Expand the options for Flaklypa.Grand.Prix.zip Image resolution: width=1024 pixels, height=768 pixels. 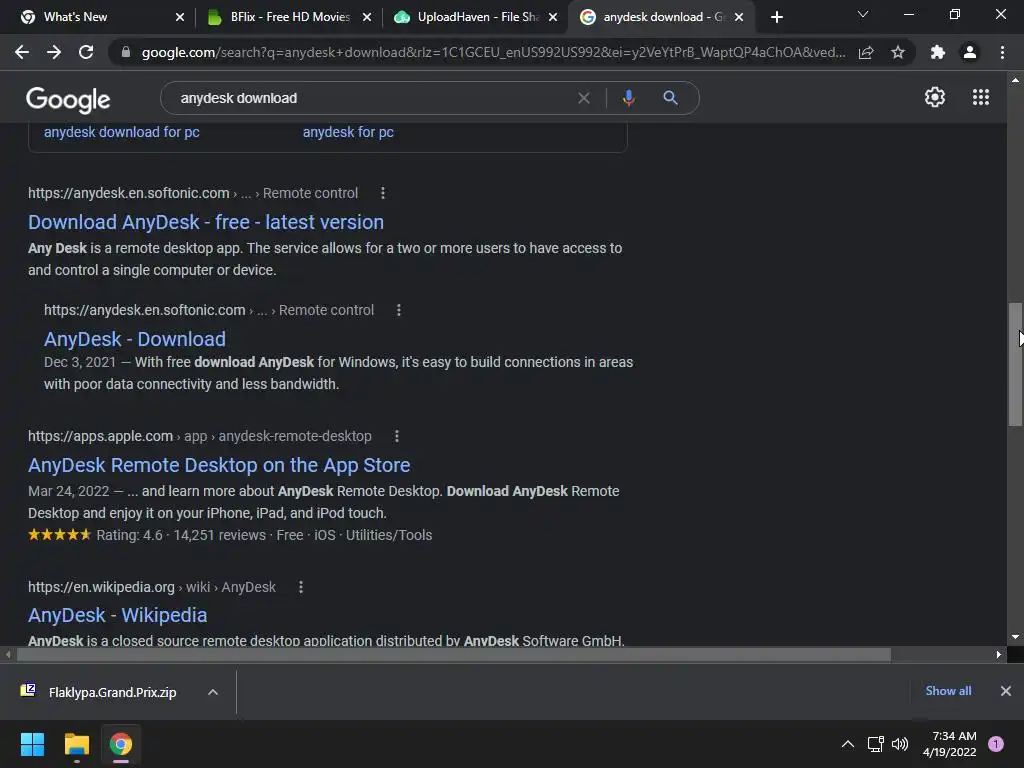(x=213, y=692)
